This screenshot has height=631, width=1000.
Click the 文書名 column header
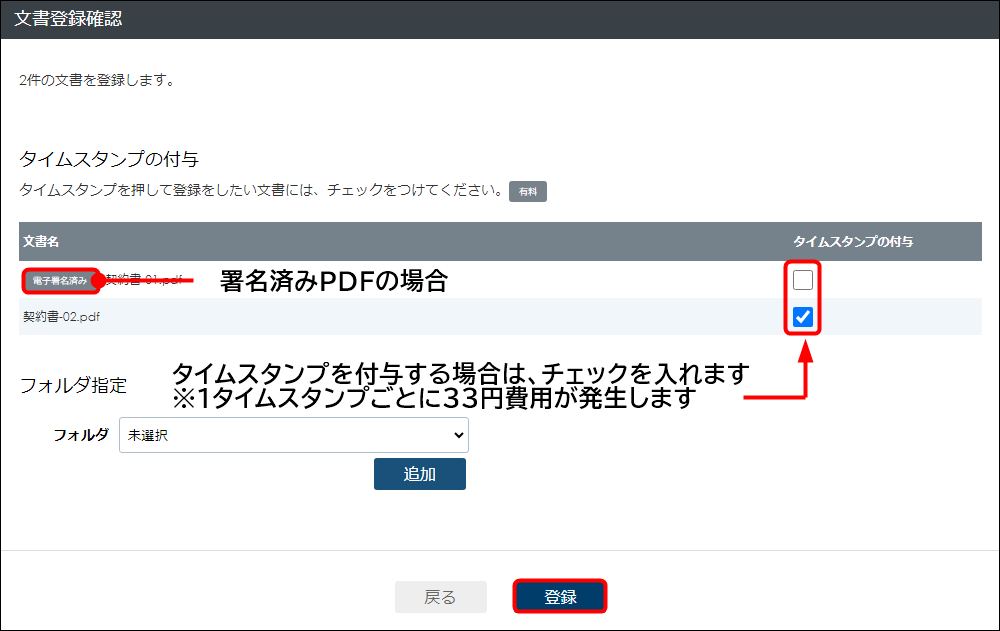coord(42,242)
